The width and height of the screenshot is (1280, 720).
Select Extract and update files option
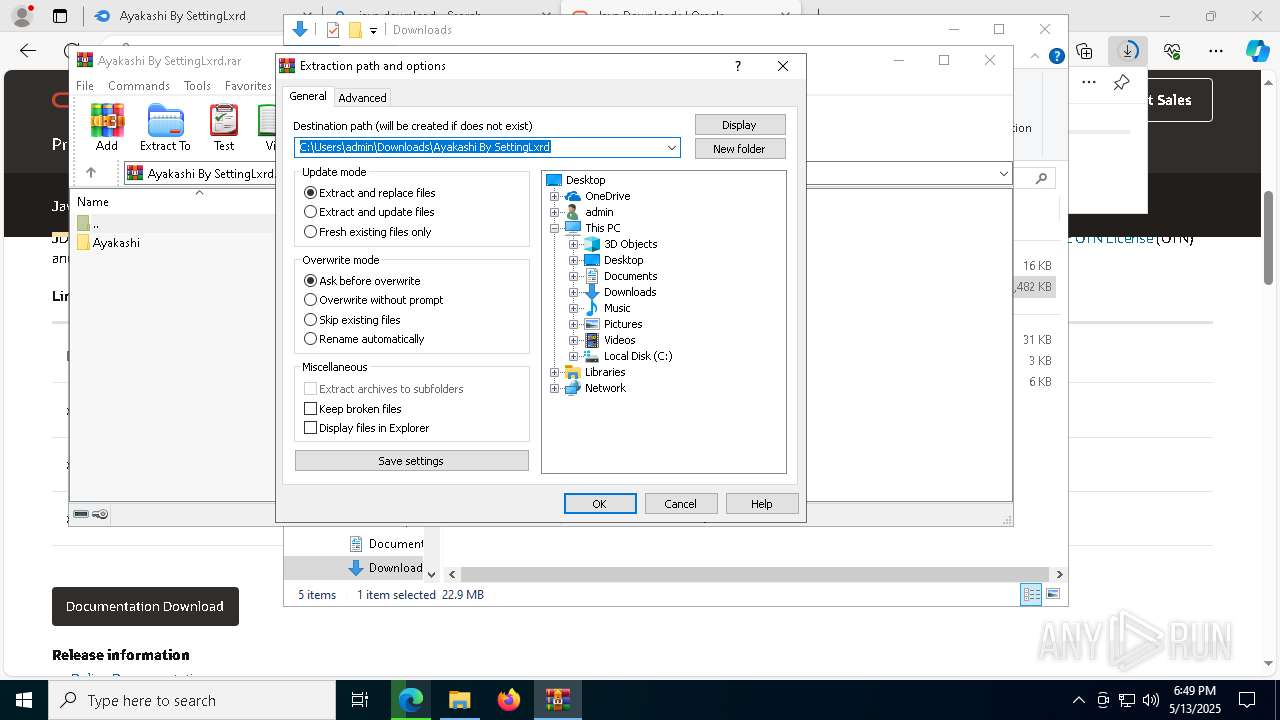(x=369, y=212)
